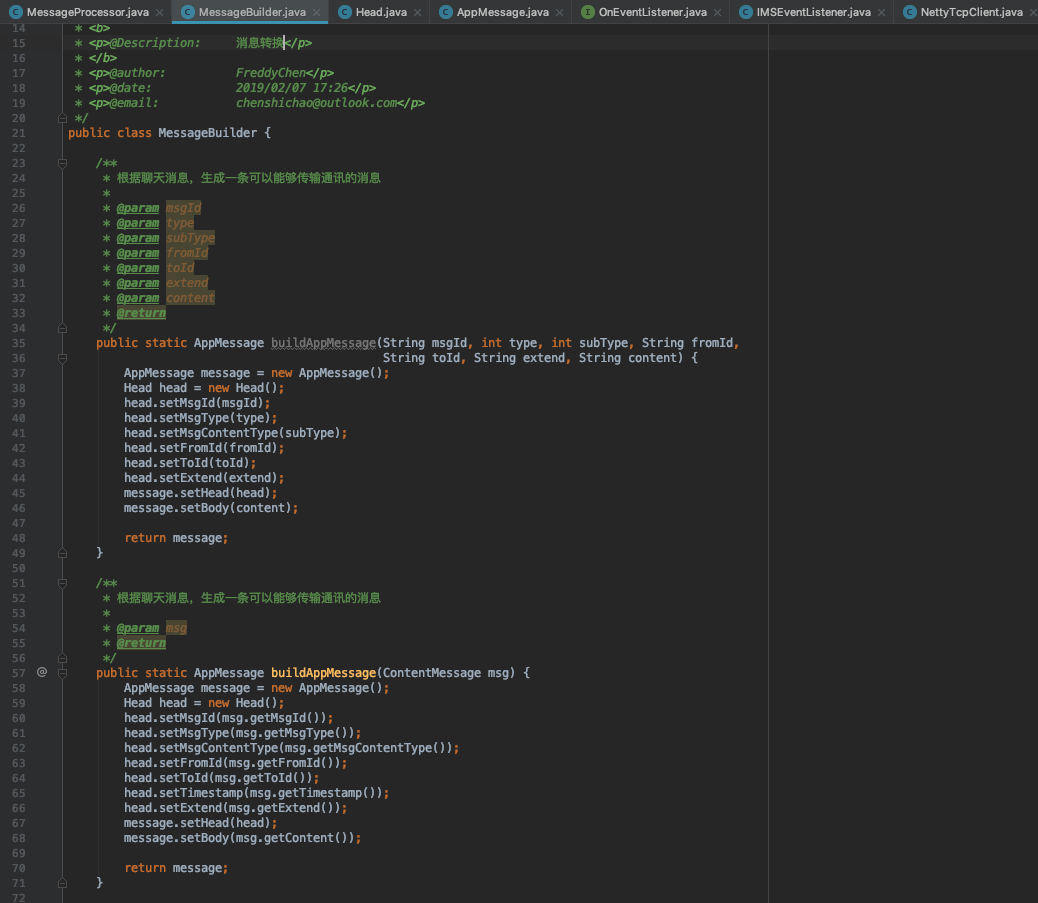Viewport: 1038px width, 903px height.
Task: Collapse the second buildAppMessage fold at line 57
Action: [x=62, y=672]
